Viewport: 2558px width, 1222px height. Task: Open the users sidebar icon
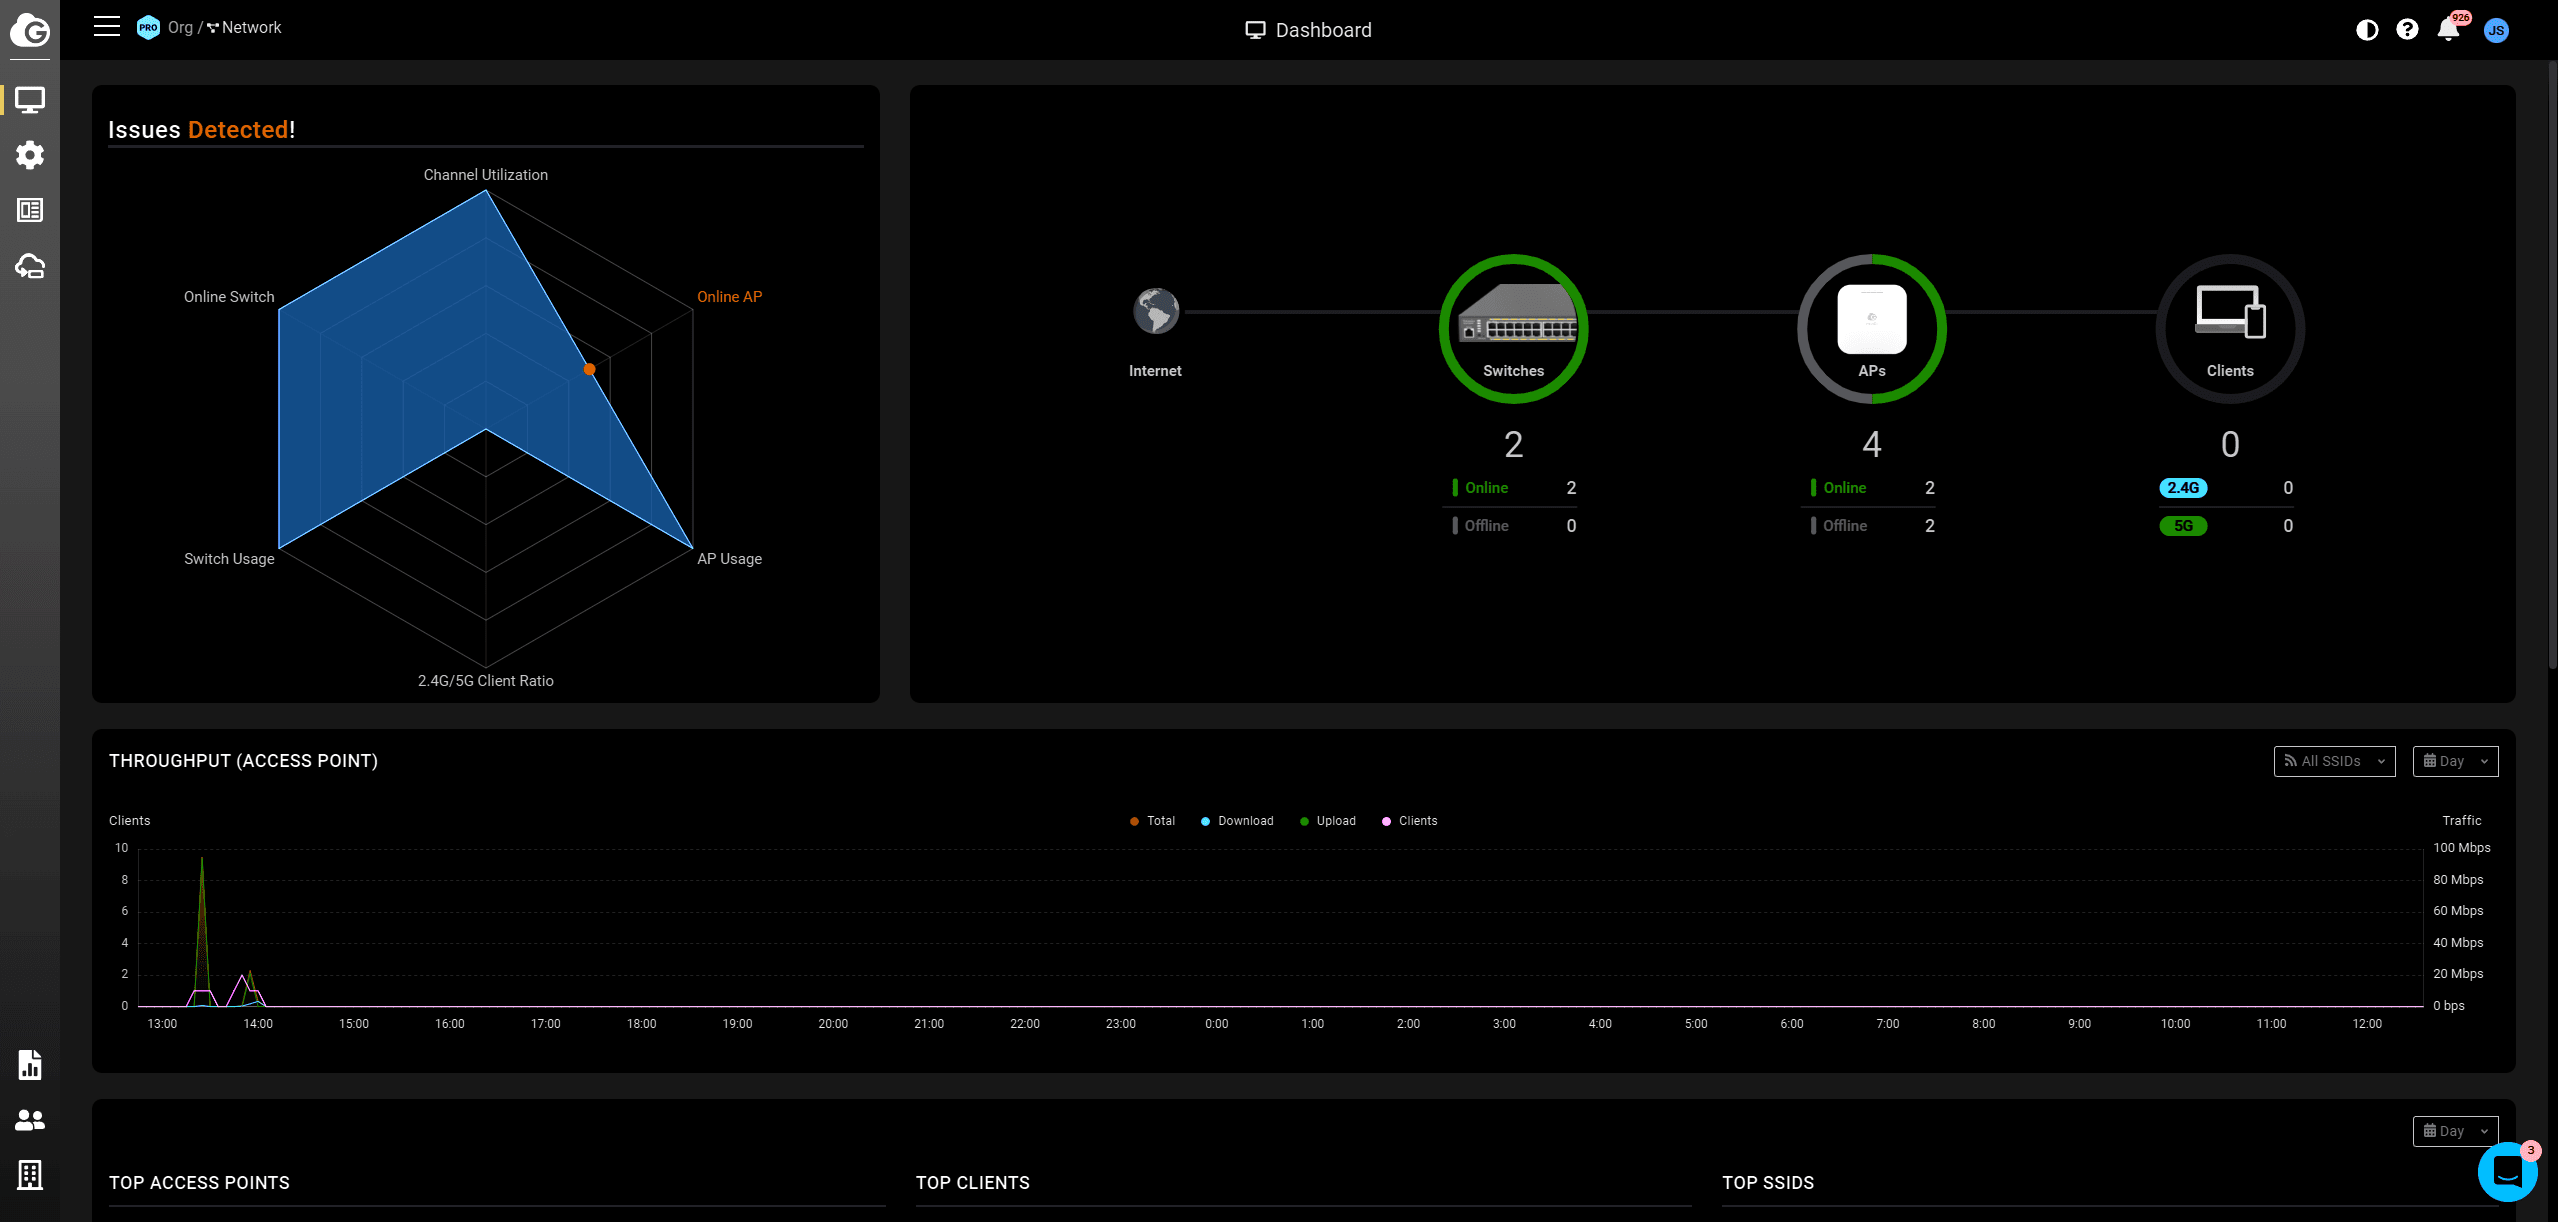(30, 1120)
